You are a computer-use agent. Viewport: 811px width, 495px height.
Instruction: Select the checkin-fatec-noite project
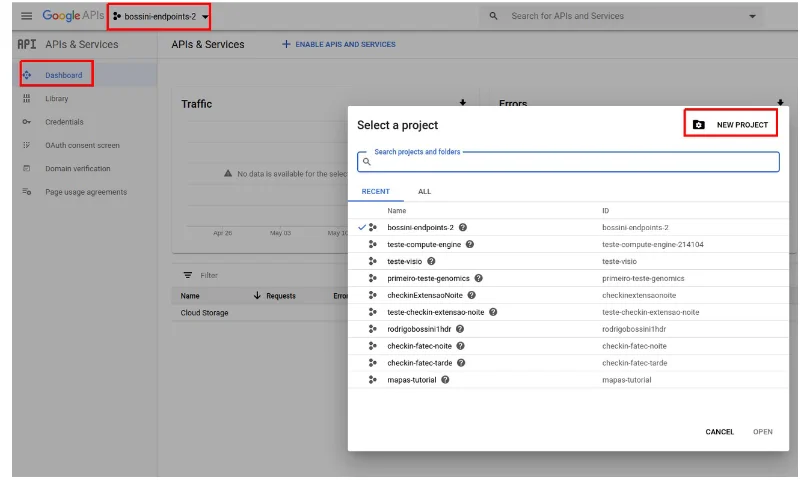[568, 346]
